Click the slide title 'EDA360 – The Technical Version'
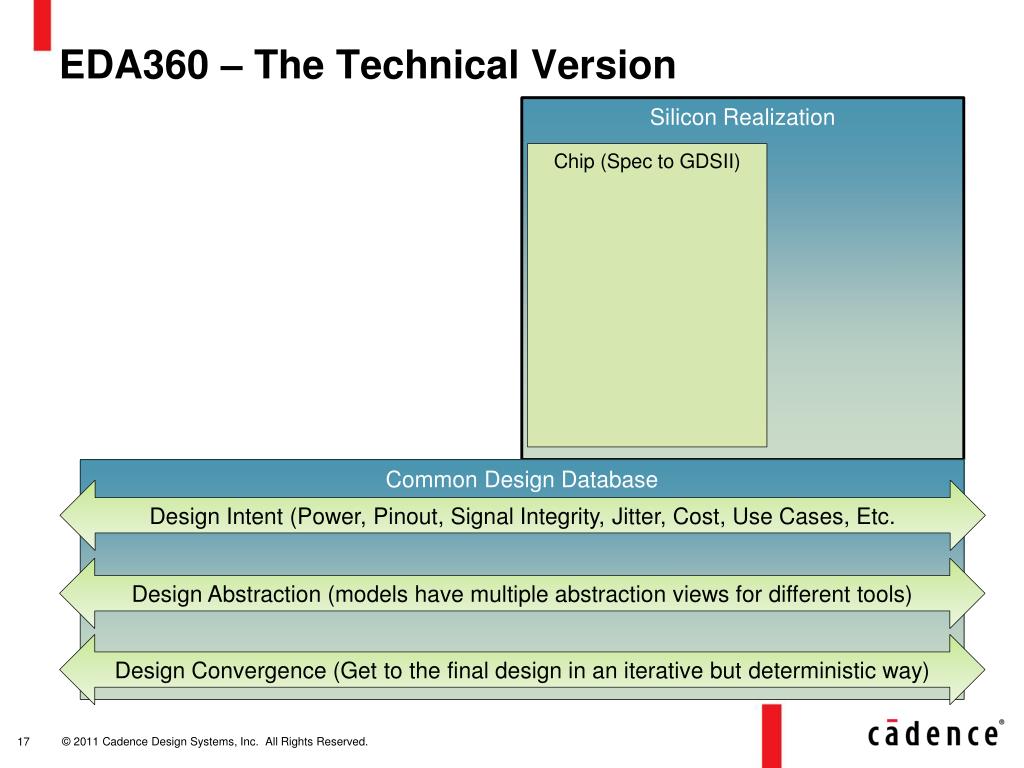1024x768 pixels. click(x=368, y=65)
